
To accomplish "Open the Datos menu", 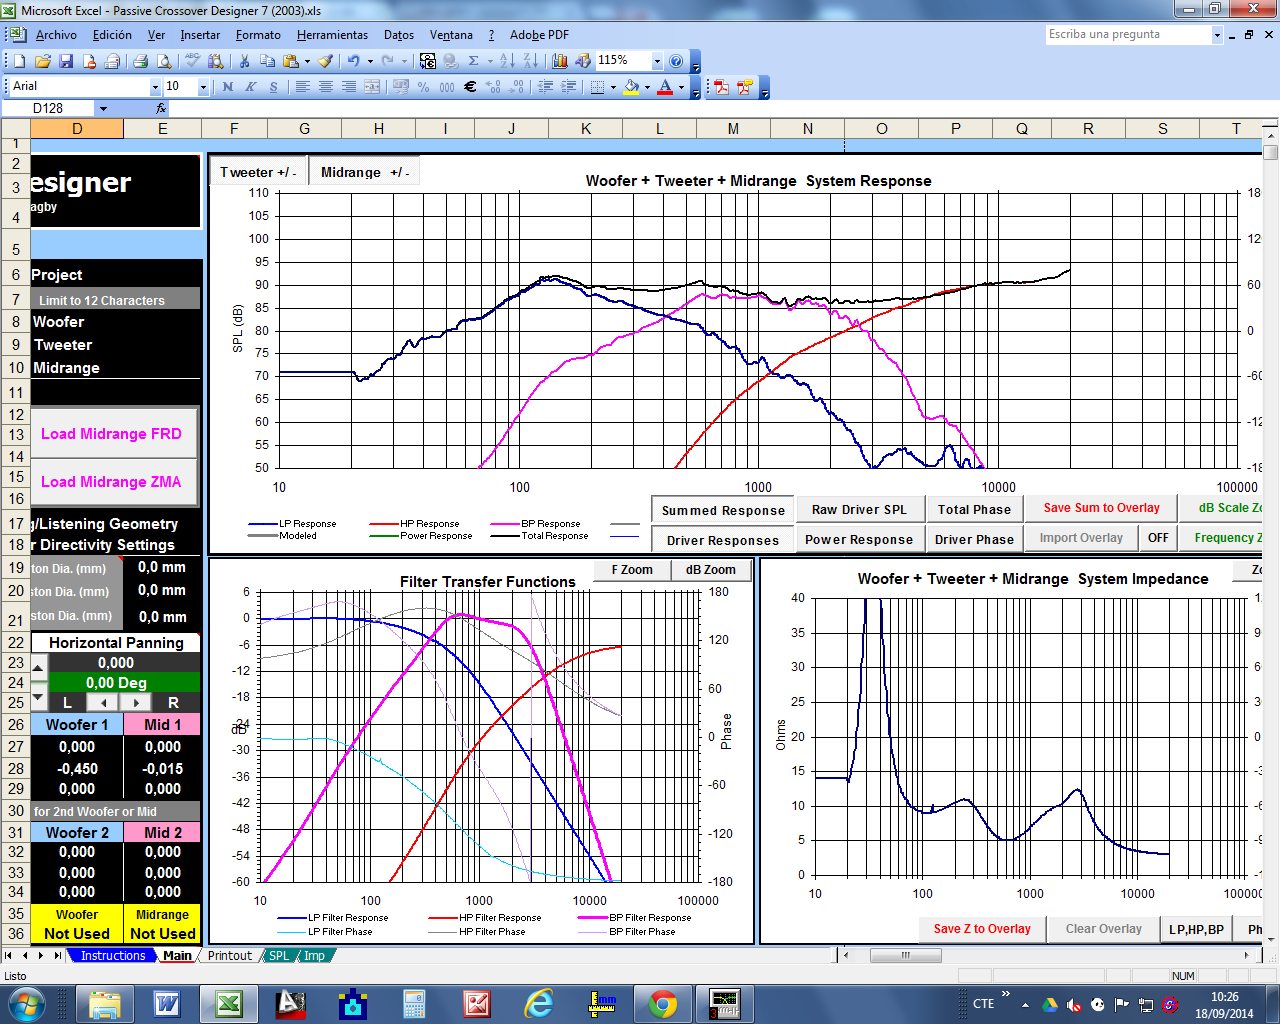I will click(x=399, y=35).
